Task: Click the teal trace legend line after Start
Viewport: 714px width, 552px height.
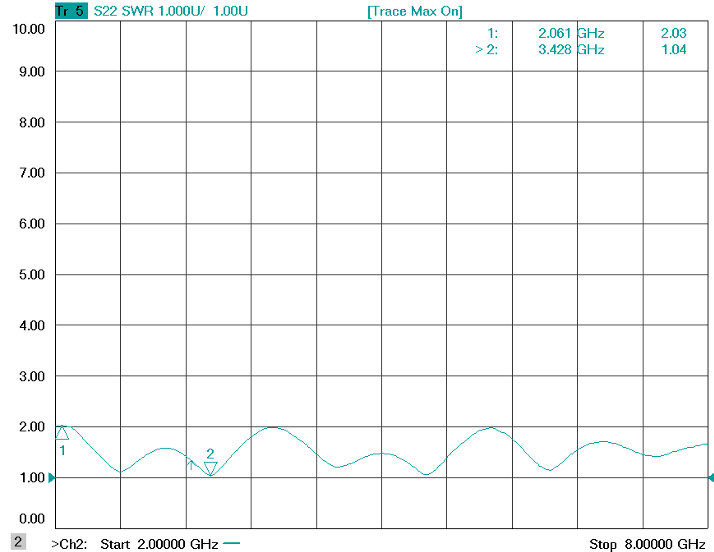Action: [231, 543]
